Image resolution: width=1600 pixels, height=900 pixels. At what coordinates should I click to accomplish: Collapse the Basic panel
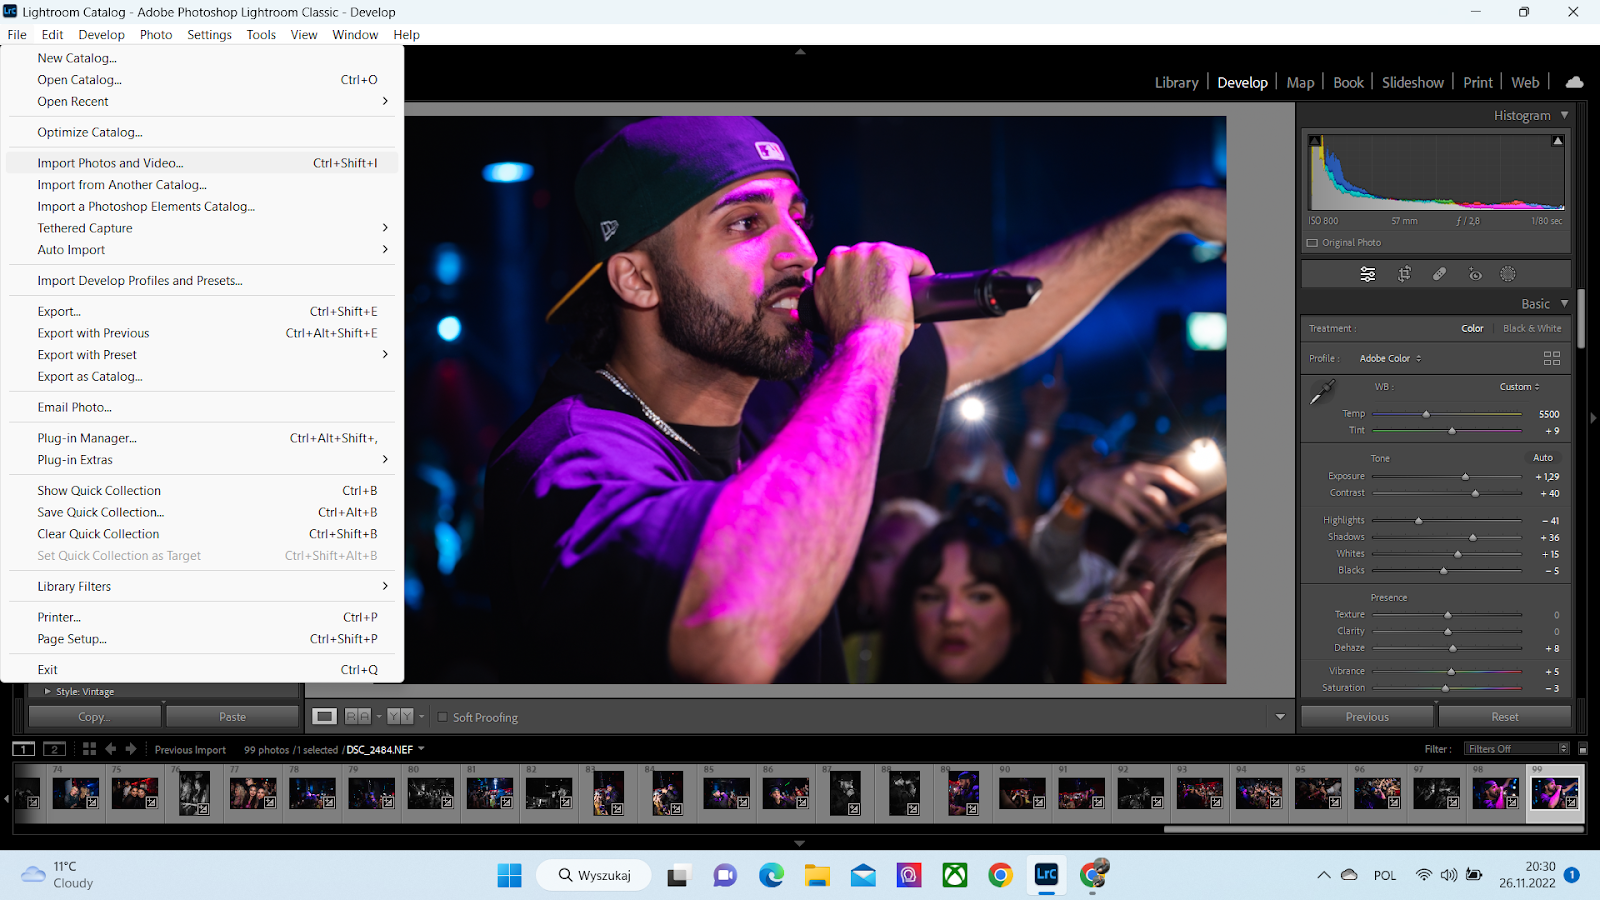(x=1564, y=303)
